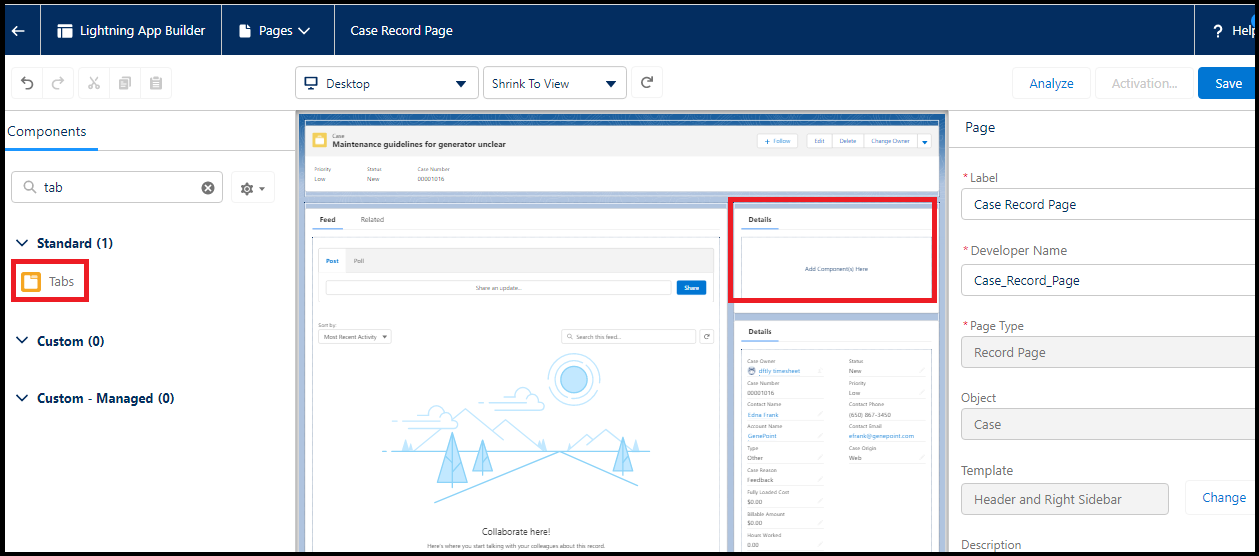The height and width of the screenshot is (556, 1259).
Task: Select the Components tab
Action: tap(47, 131)
